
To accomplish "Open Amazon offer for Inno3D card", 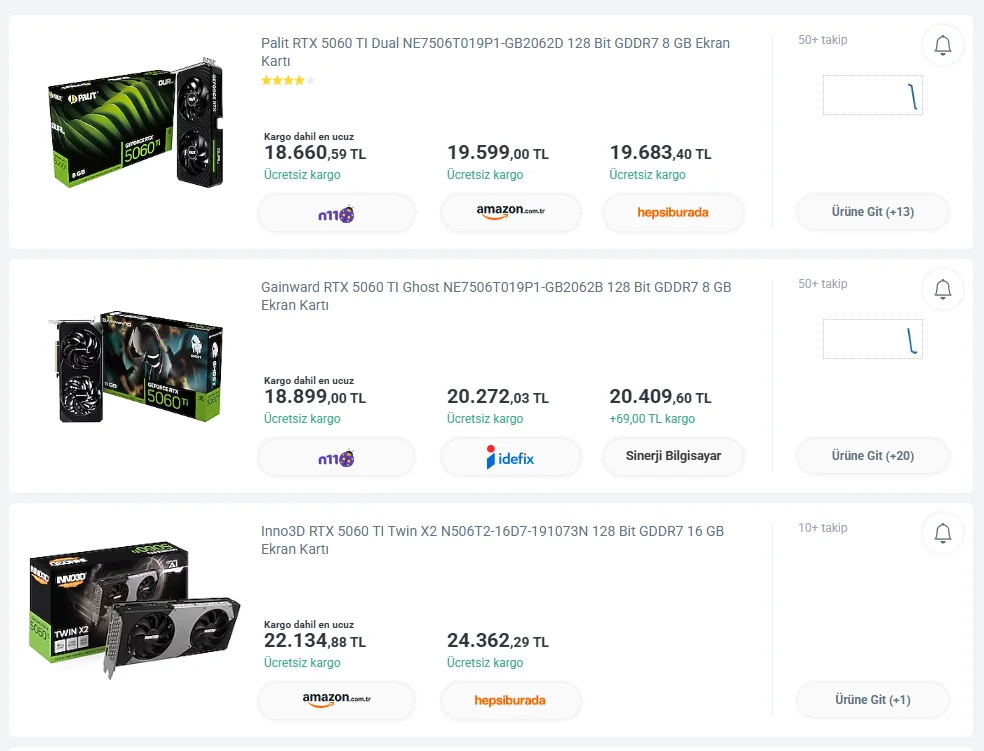I will tap(336, 700).
